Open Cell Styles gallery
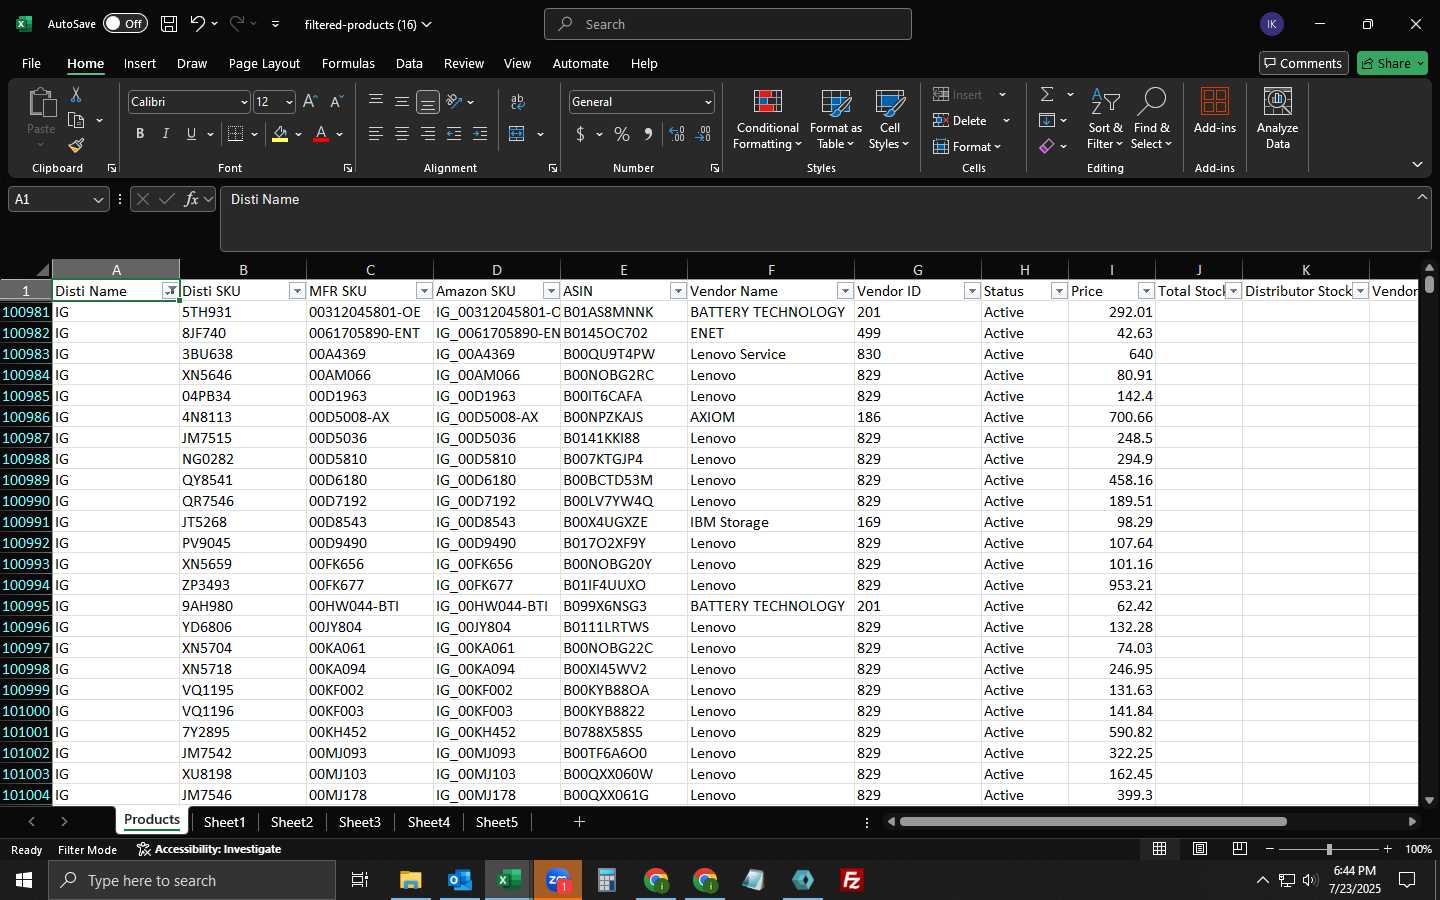 tap(889, 120)
